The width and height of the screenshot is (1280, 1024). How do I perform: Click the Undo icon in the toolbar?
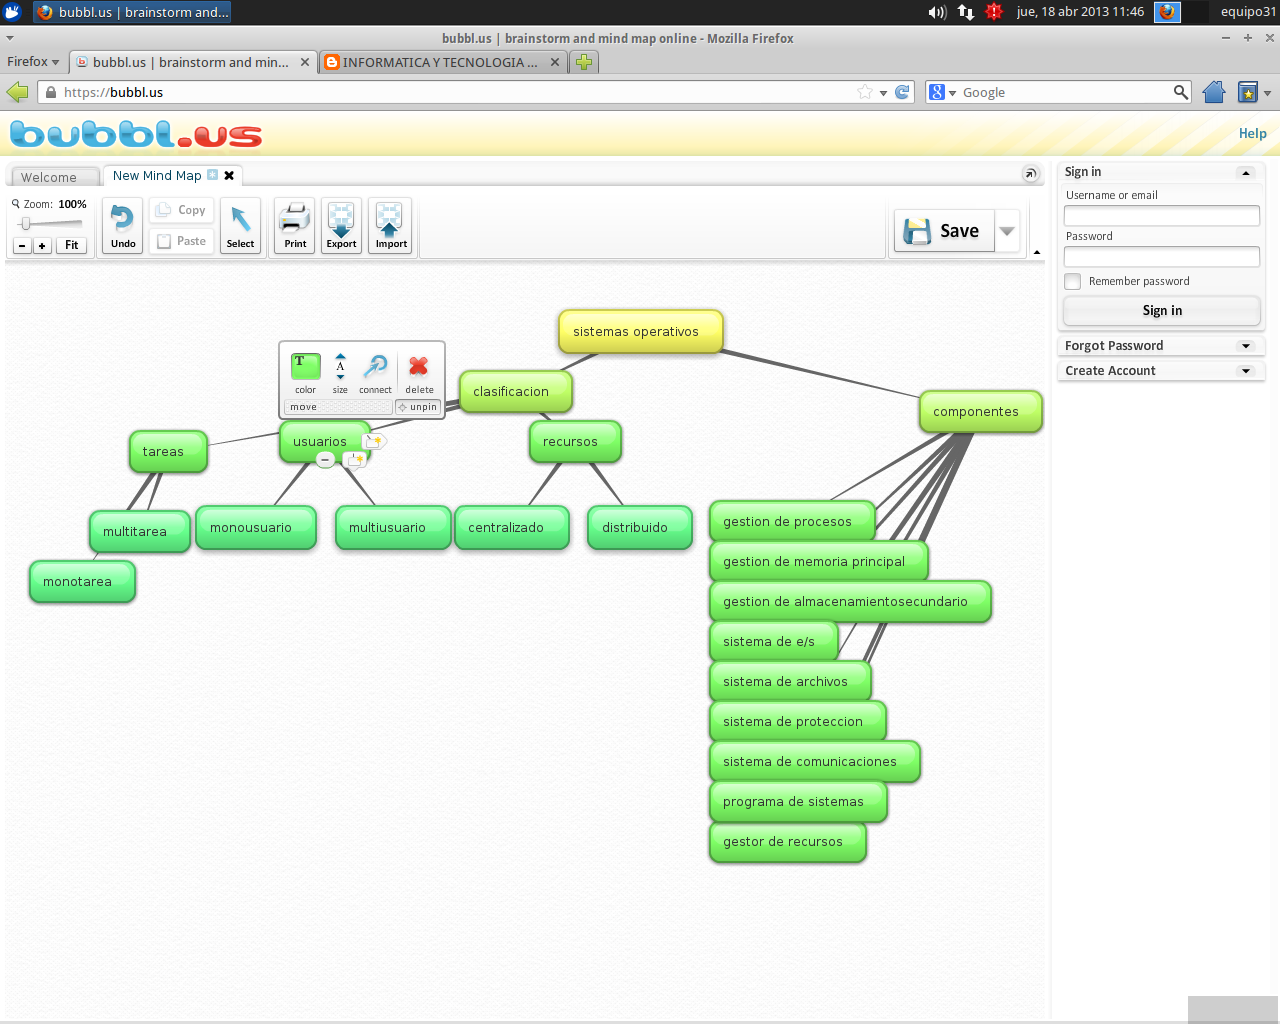coord(121,225)
